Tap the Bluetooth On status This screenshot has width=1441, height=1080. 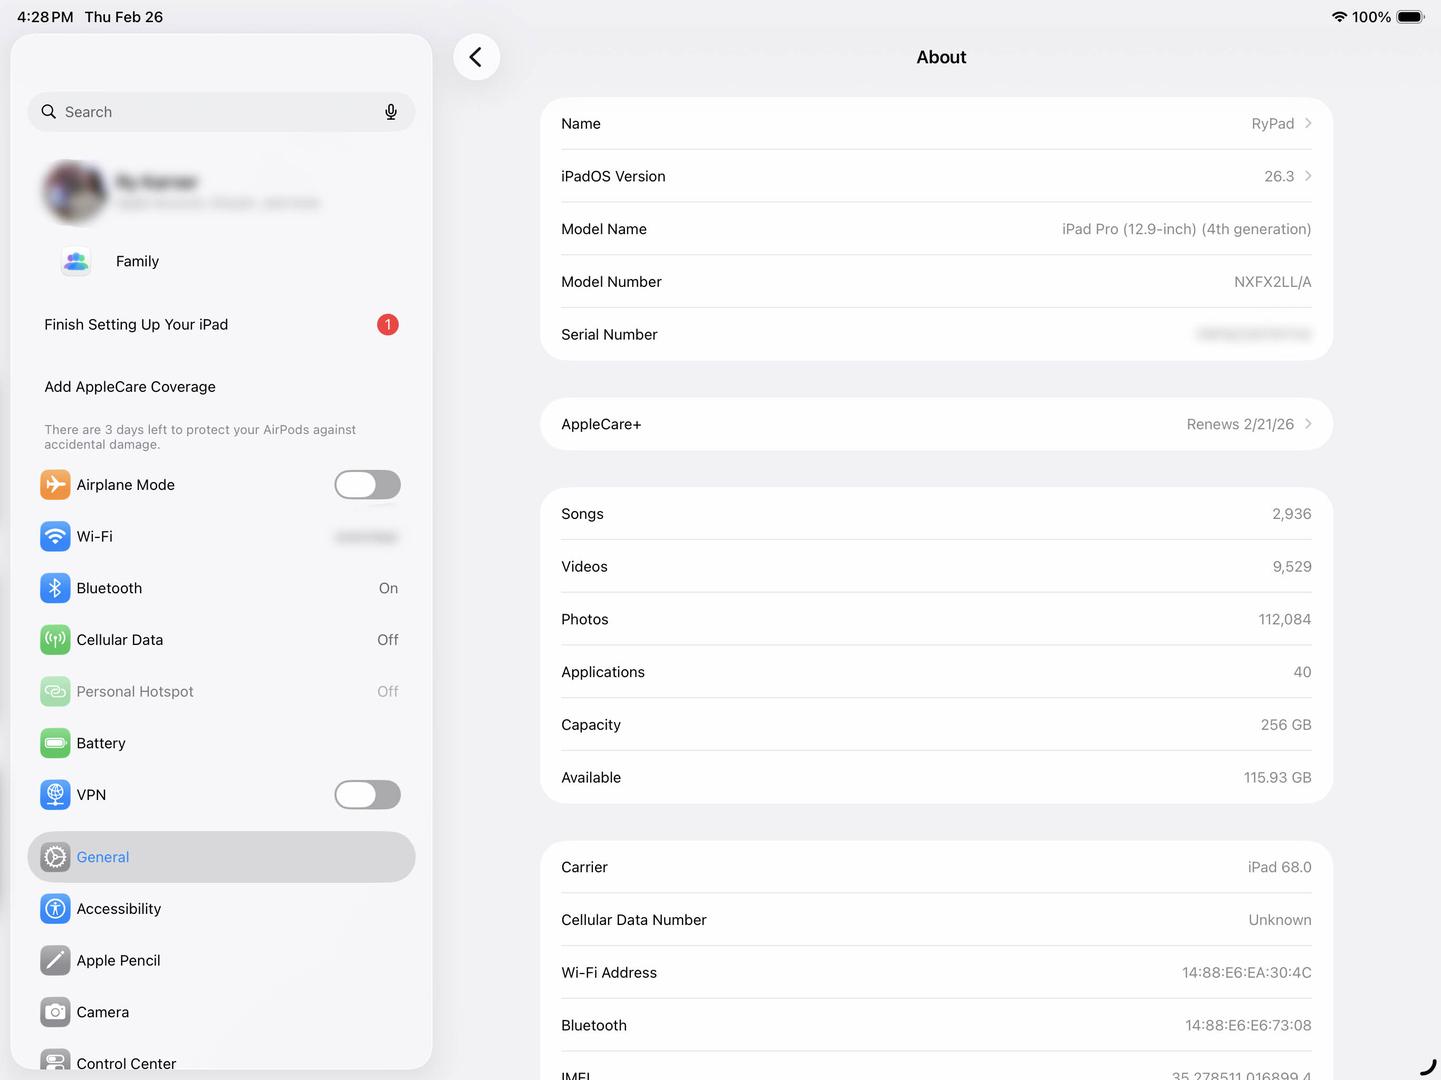[x=388, y=588]
